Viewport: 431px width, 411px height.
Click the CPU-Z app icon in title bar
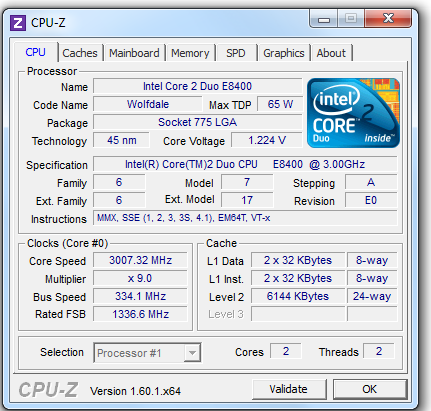click(18, 23)
